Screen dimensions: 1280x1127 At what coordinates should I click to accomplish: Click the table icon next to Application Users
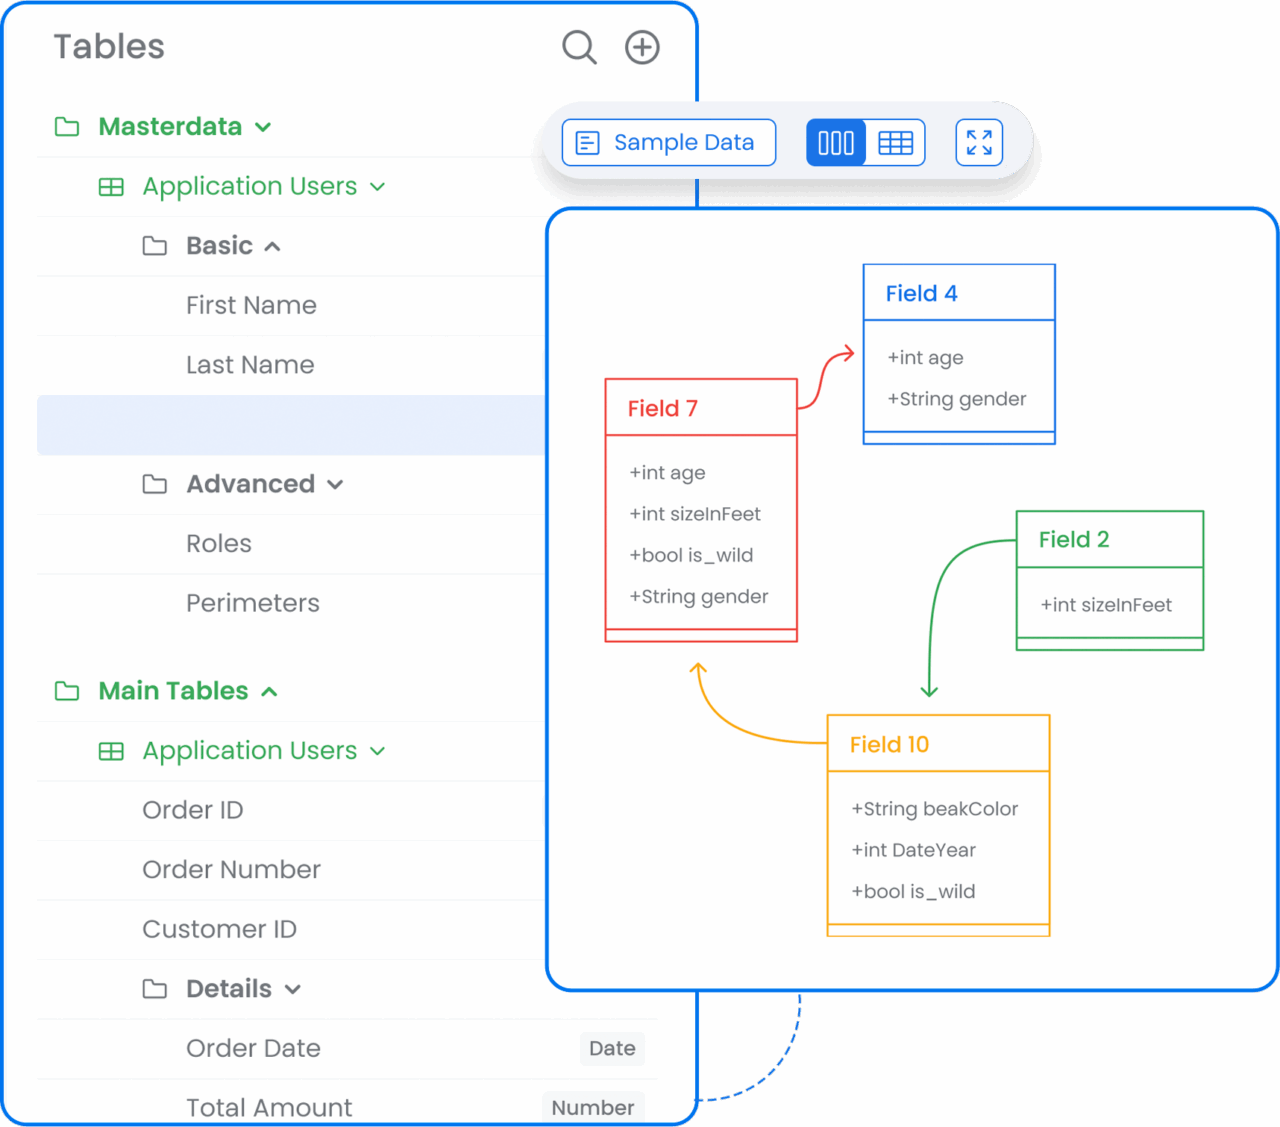pyautogui.click(x=110, y=186)
